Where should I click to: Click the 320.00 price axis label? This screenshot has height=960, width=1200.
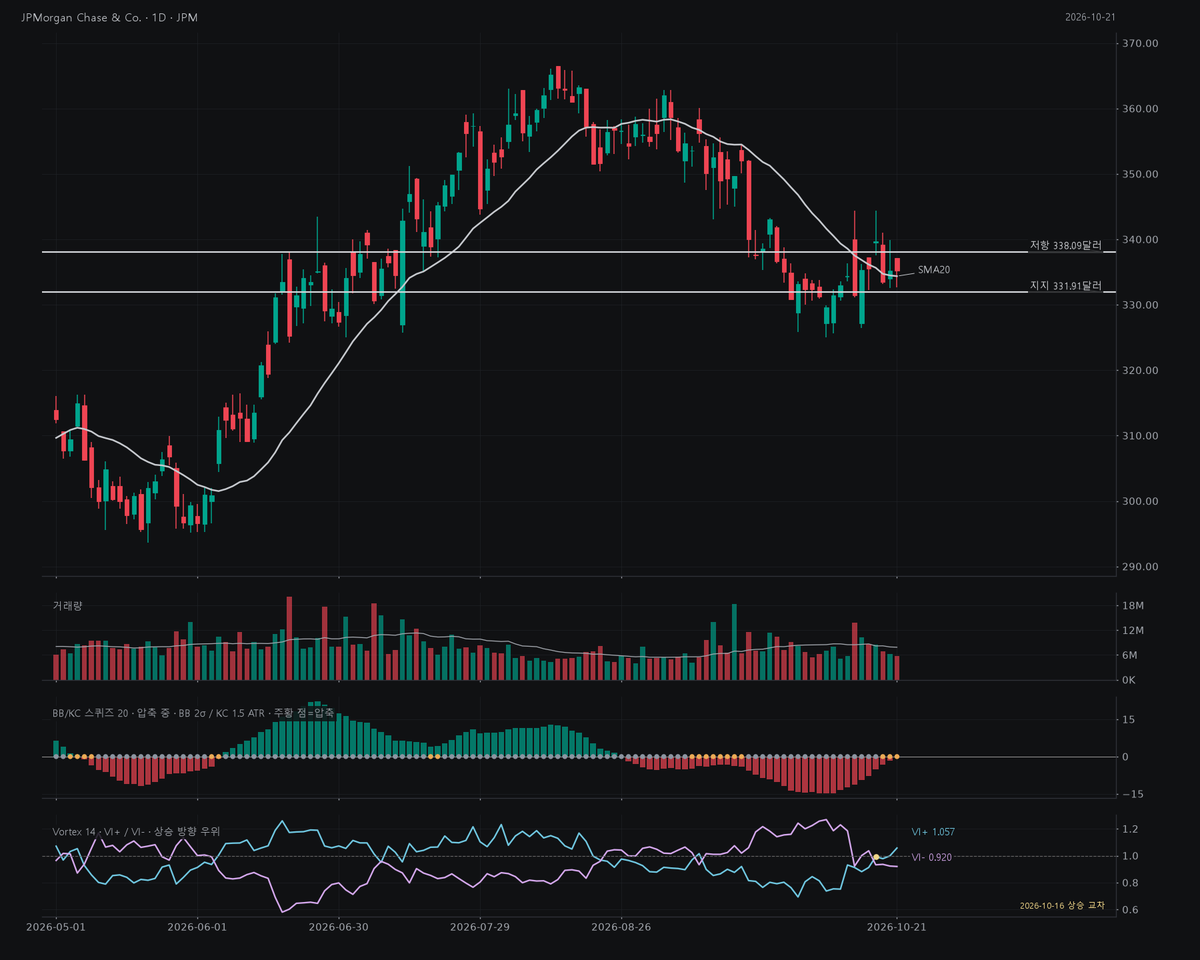1141,371
